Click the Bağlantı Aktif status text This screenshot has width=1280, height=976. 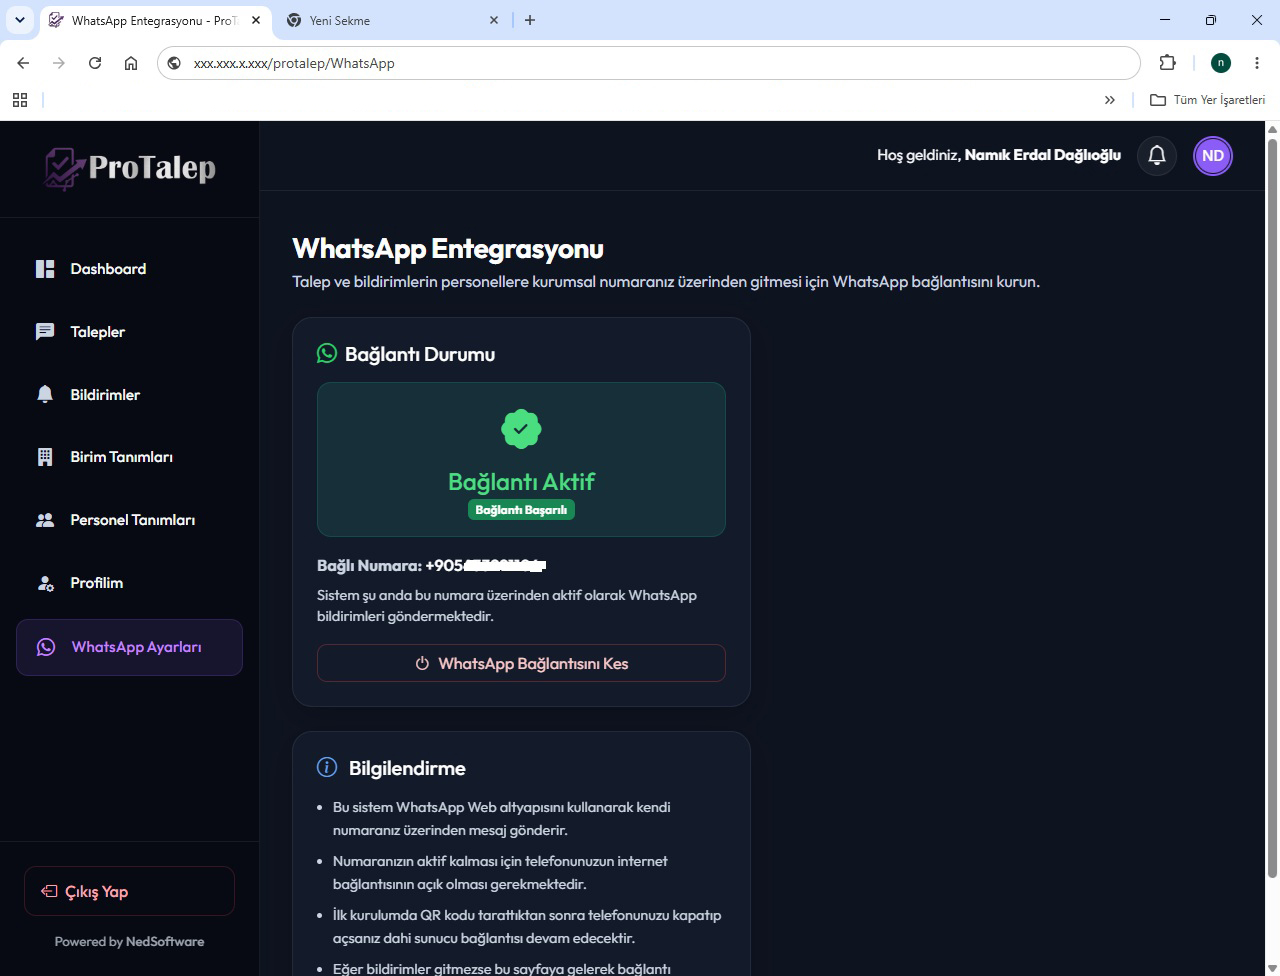point(521,482)
